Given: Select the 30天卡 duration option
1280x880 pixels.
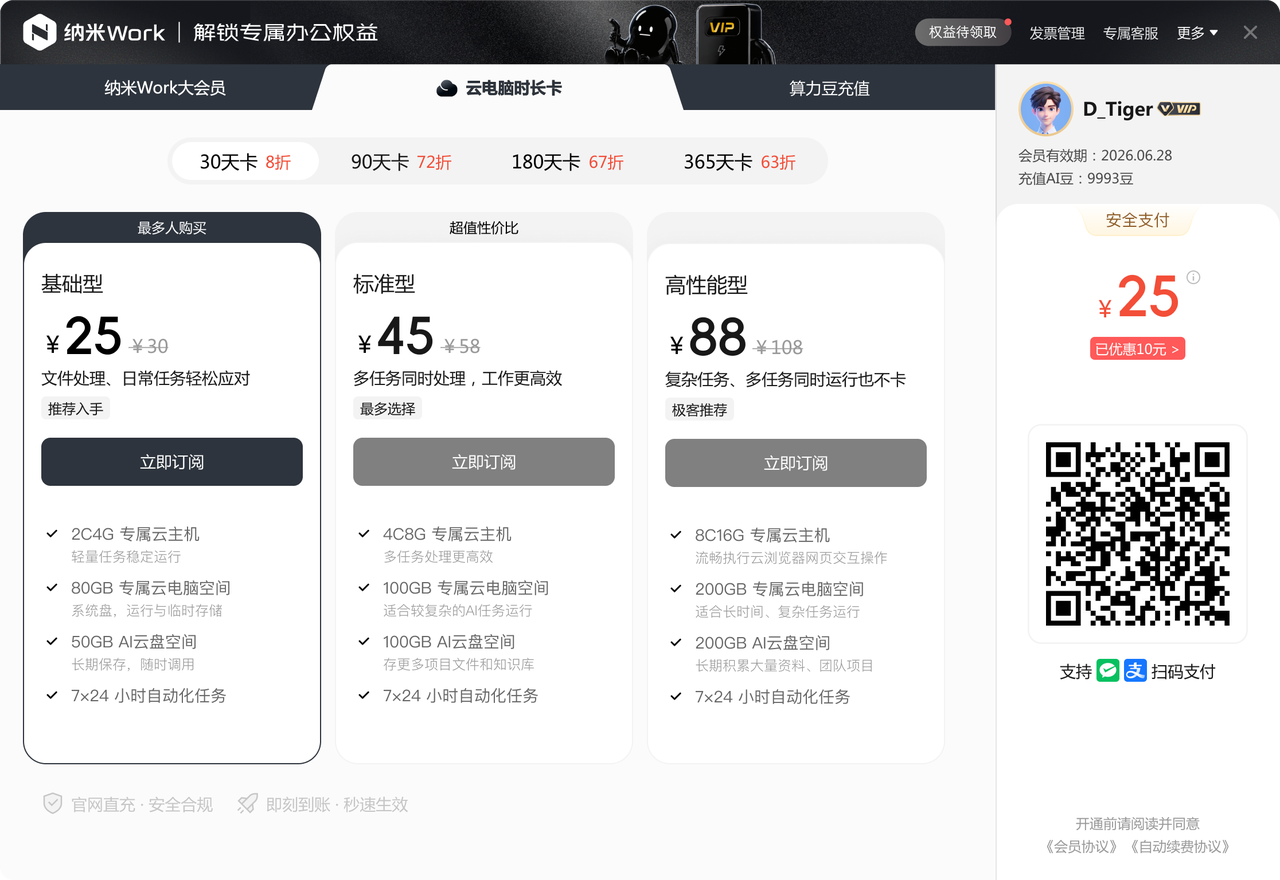Looking at the screenshot, I should point(245,161).
